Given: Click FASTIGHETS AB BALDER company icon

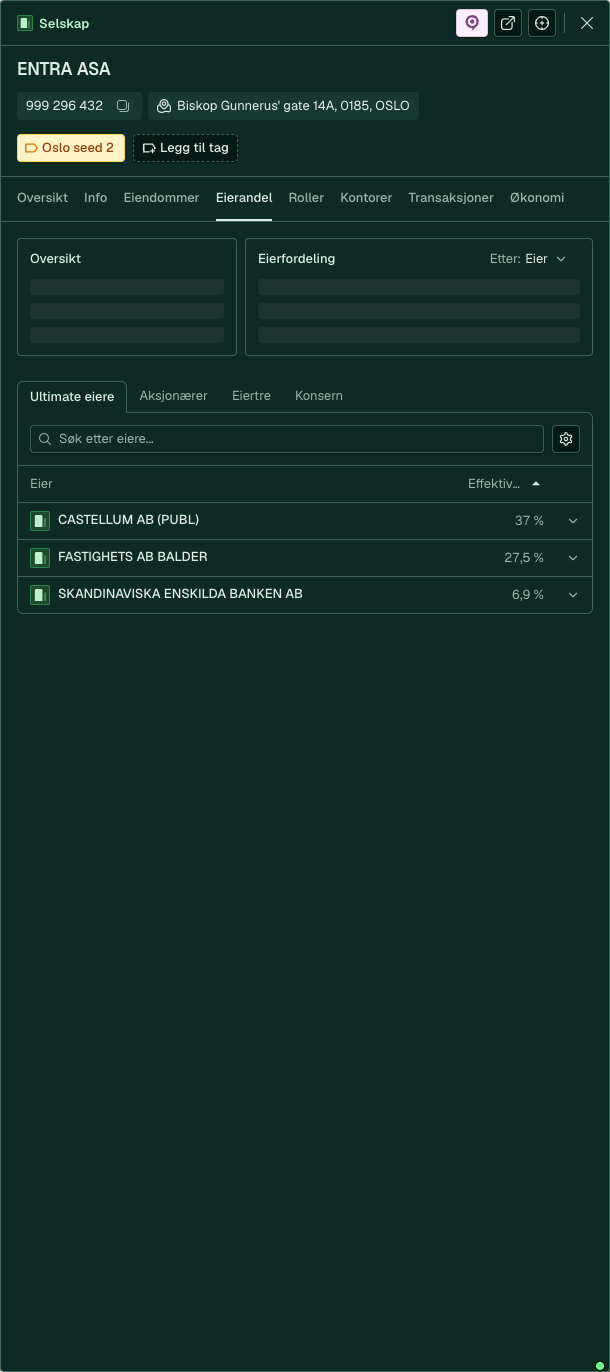Looking at the screenshot, I should coord(40,558).
